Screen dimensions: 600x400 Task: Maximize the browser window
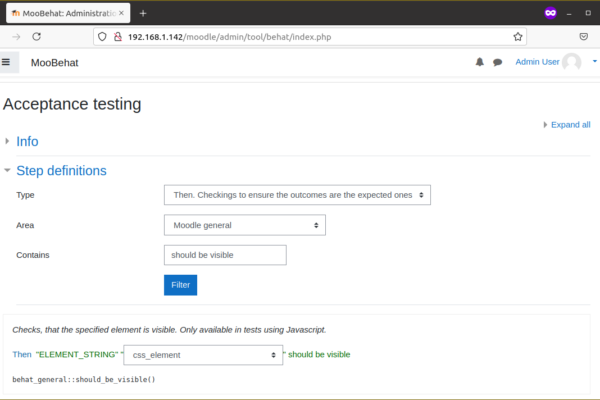click(588, 13)
